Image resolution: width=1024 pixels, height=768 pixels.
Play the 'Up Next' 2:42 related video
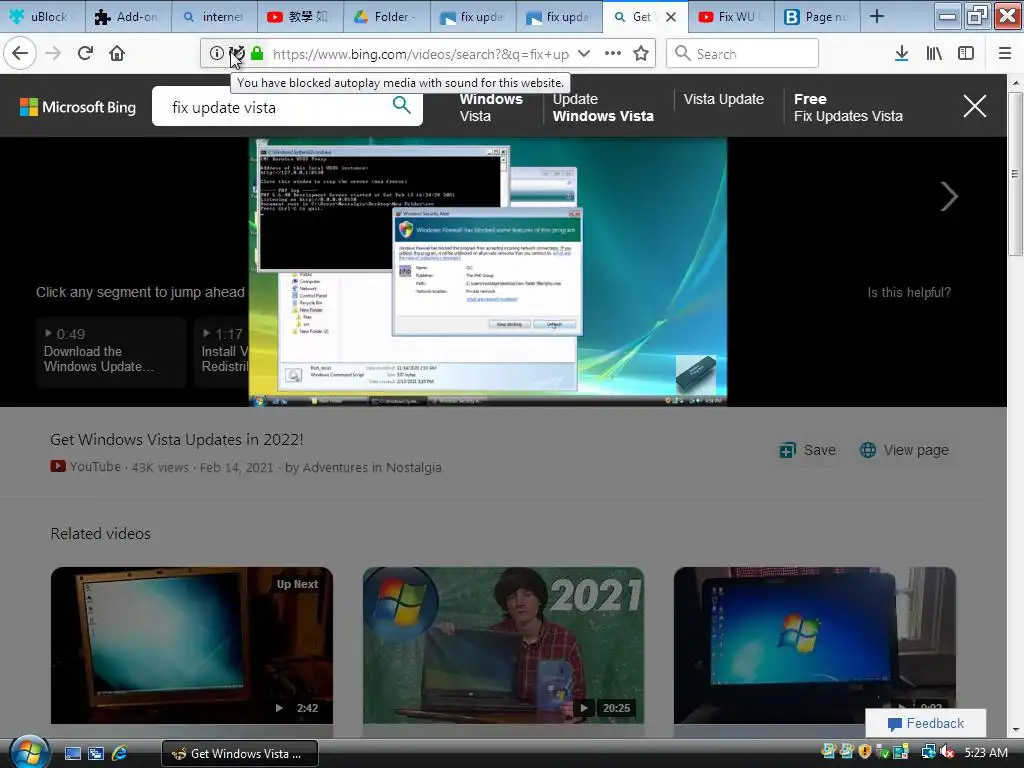pyautogui.click(x=191, y=645)
